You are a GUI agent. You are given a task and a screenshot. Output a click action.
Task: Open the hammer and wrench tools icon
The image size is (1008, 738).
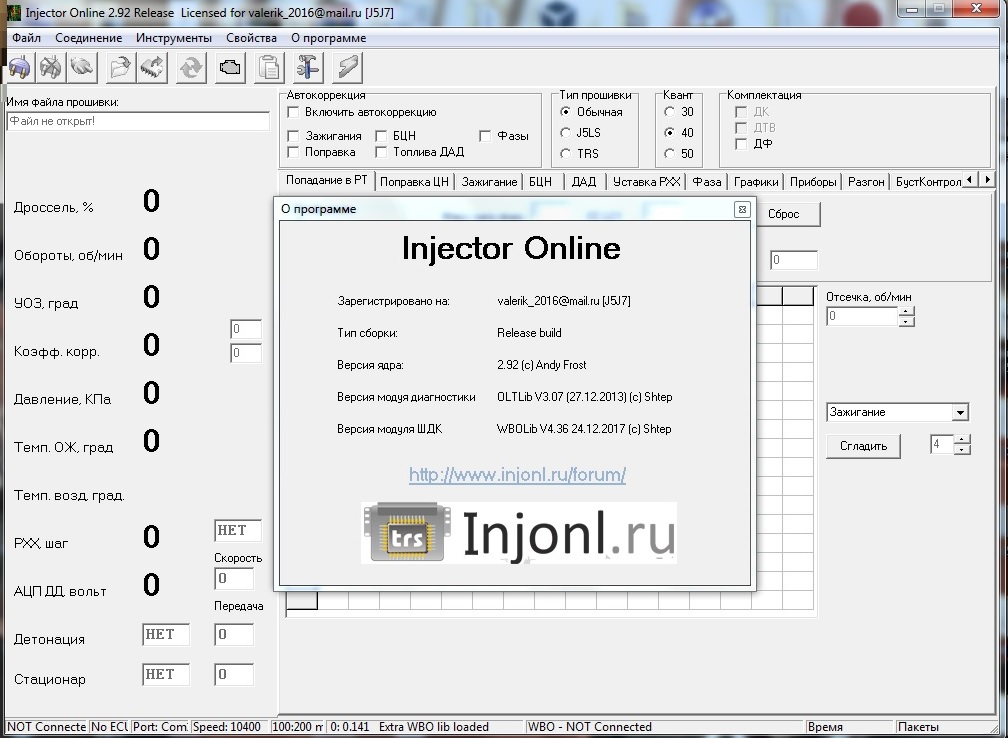[x=309, y=68]
